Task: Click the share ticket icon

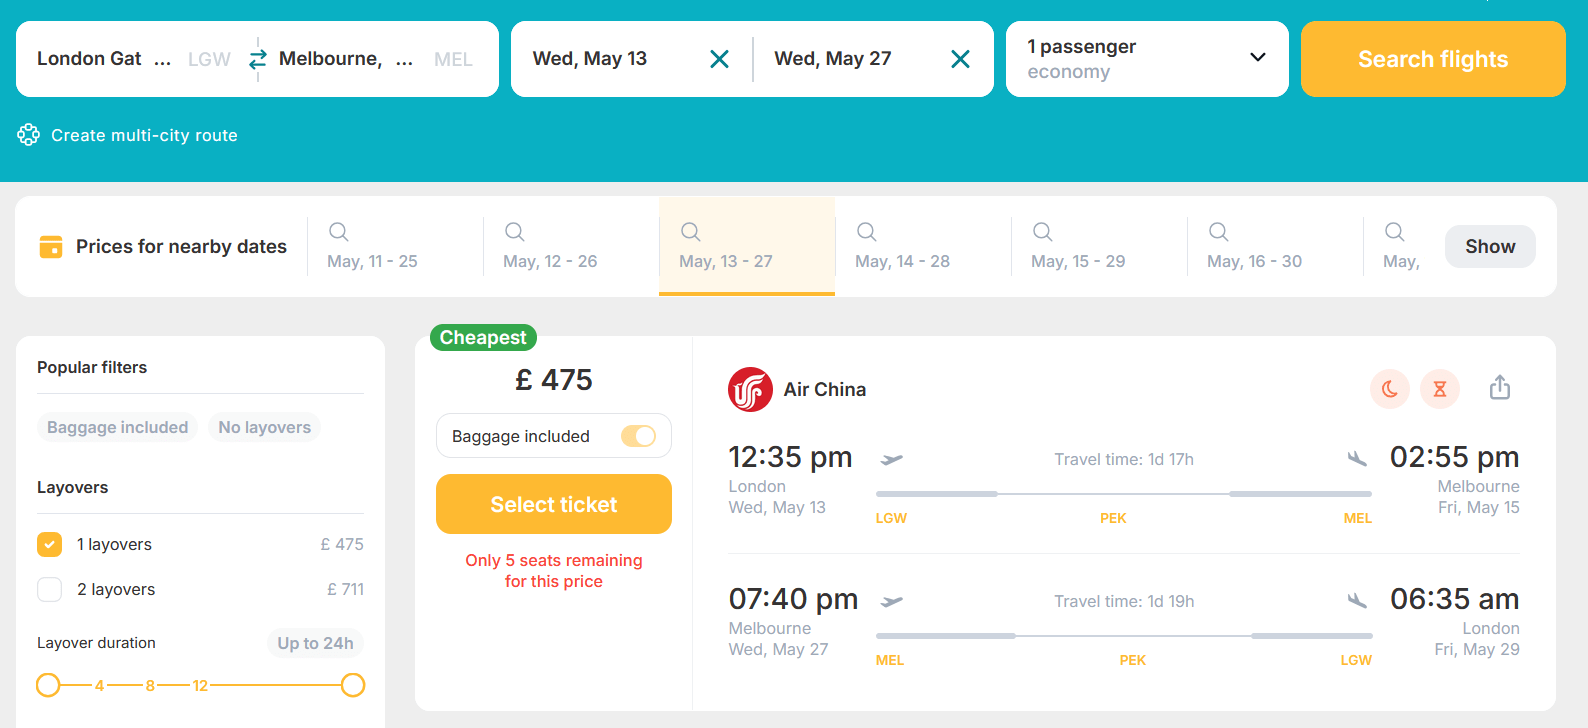Action: pyautogui.click(x=1499, y=388)
